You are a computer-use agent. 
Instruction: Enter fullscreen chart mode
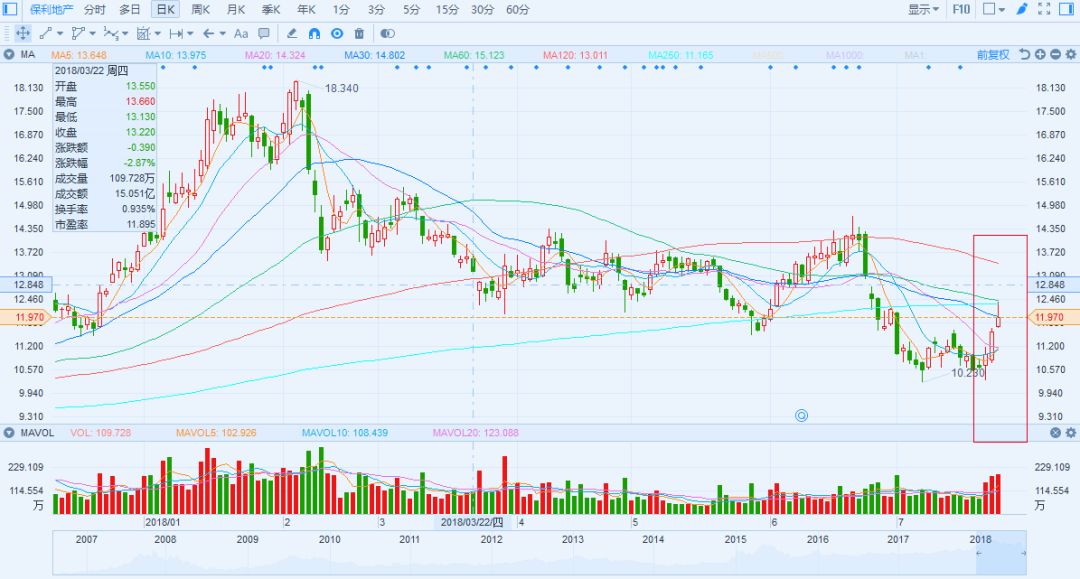click(x=1044, y=9)
